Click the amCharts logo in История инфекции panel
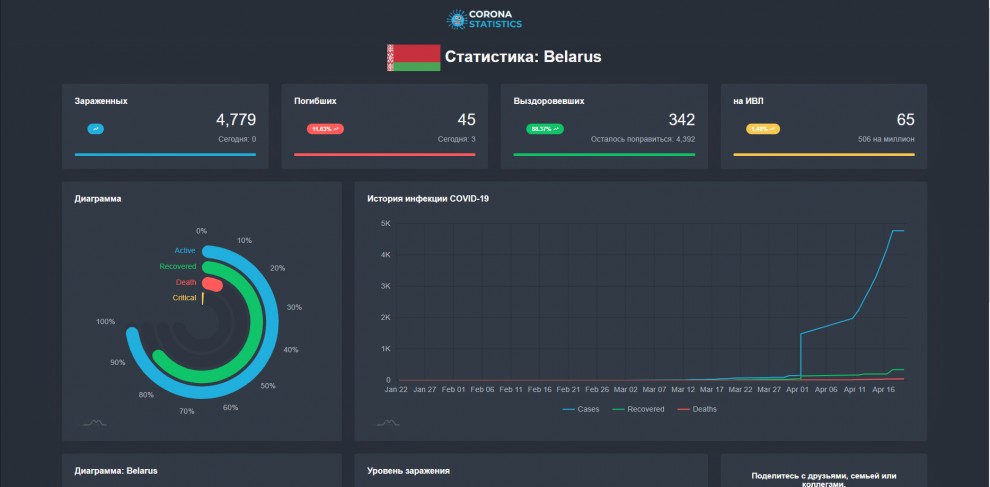The width and height of the screenshot is (990, 487). [x=388, y=423]
